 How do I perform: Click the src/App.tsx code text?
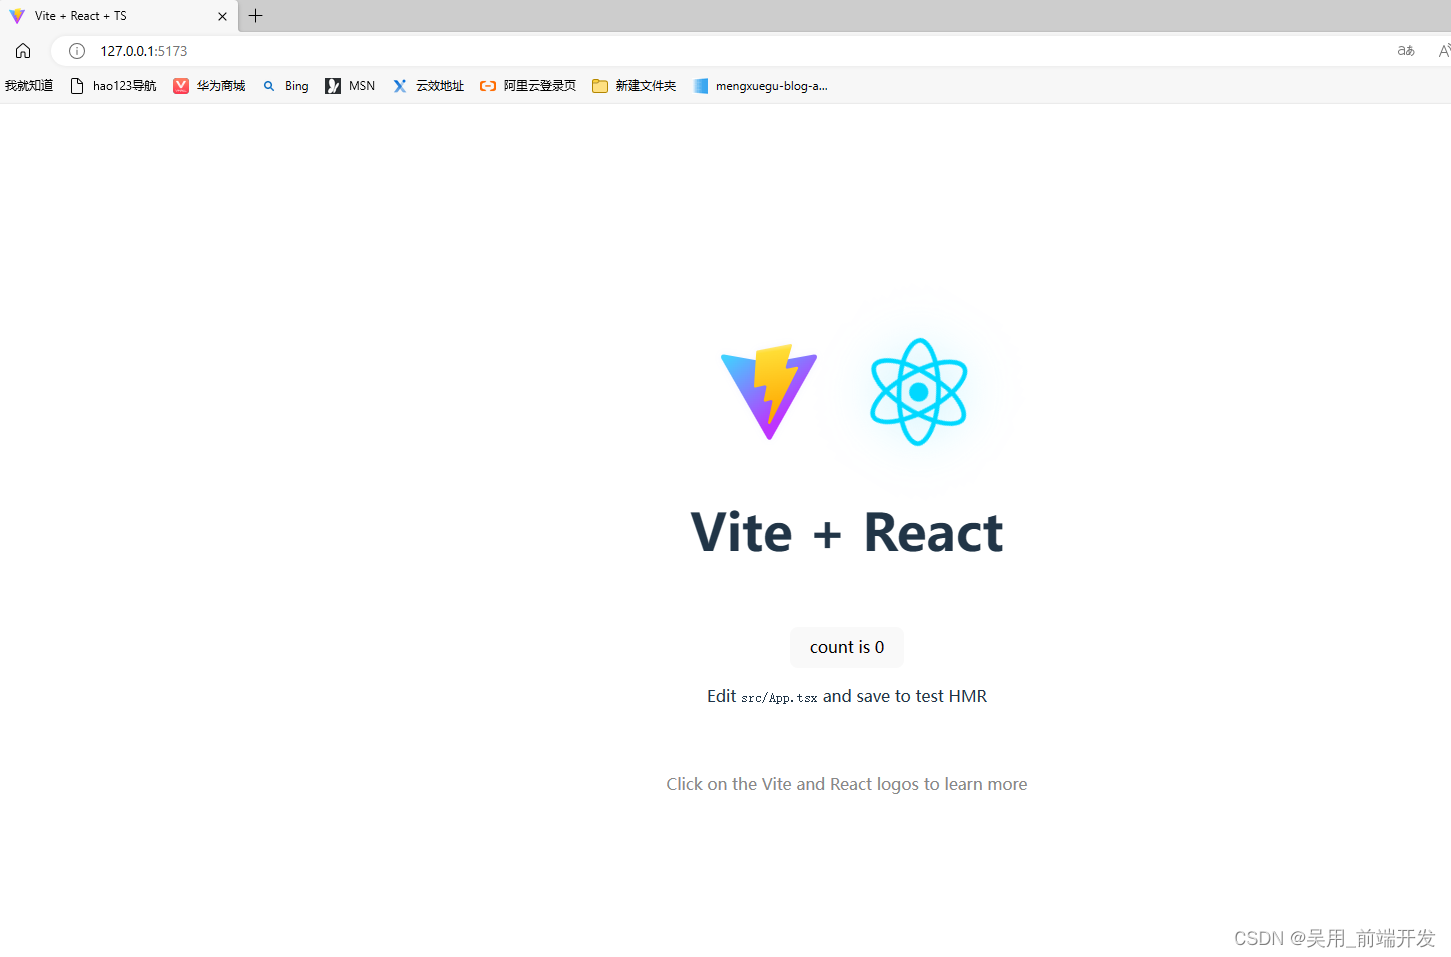coord(779,698)
